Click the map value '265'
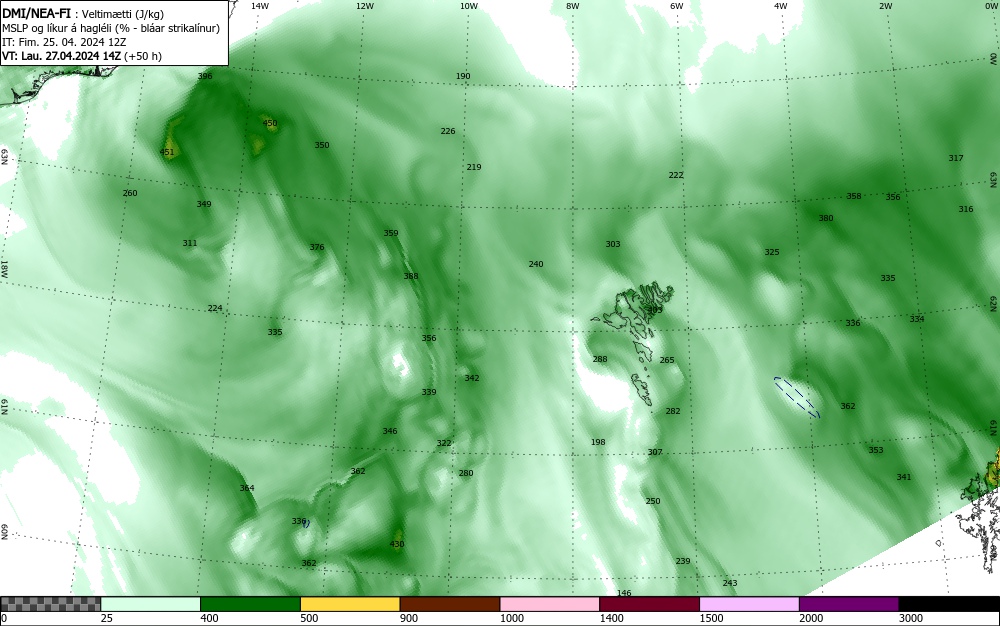The height and width of the screenshot is (626, 1000). (x=667, y=360)
